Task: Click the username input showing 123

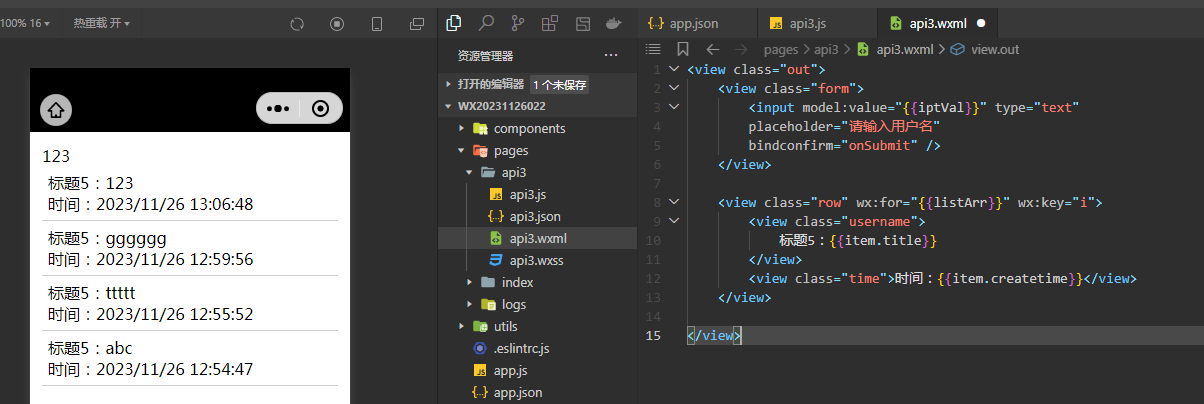Action: click(190, 156)
